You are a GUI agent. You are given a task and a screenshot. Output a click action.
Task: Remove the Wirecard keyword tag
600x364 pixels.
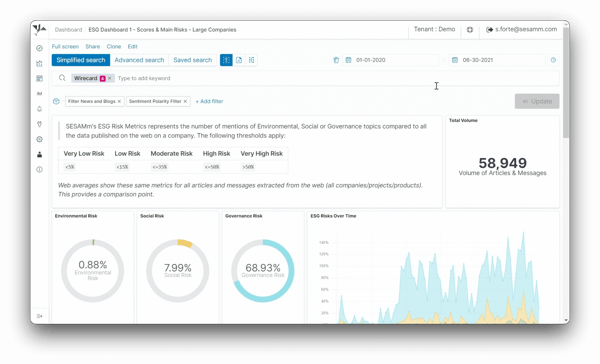pos(110,78)
